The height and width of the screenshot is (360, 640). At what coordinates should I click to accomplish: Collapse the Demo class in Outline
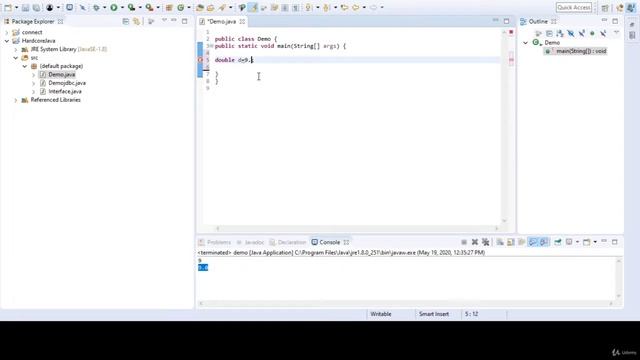(x=526, y=42)
